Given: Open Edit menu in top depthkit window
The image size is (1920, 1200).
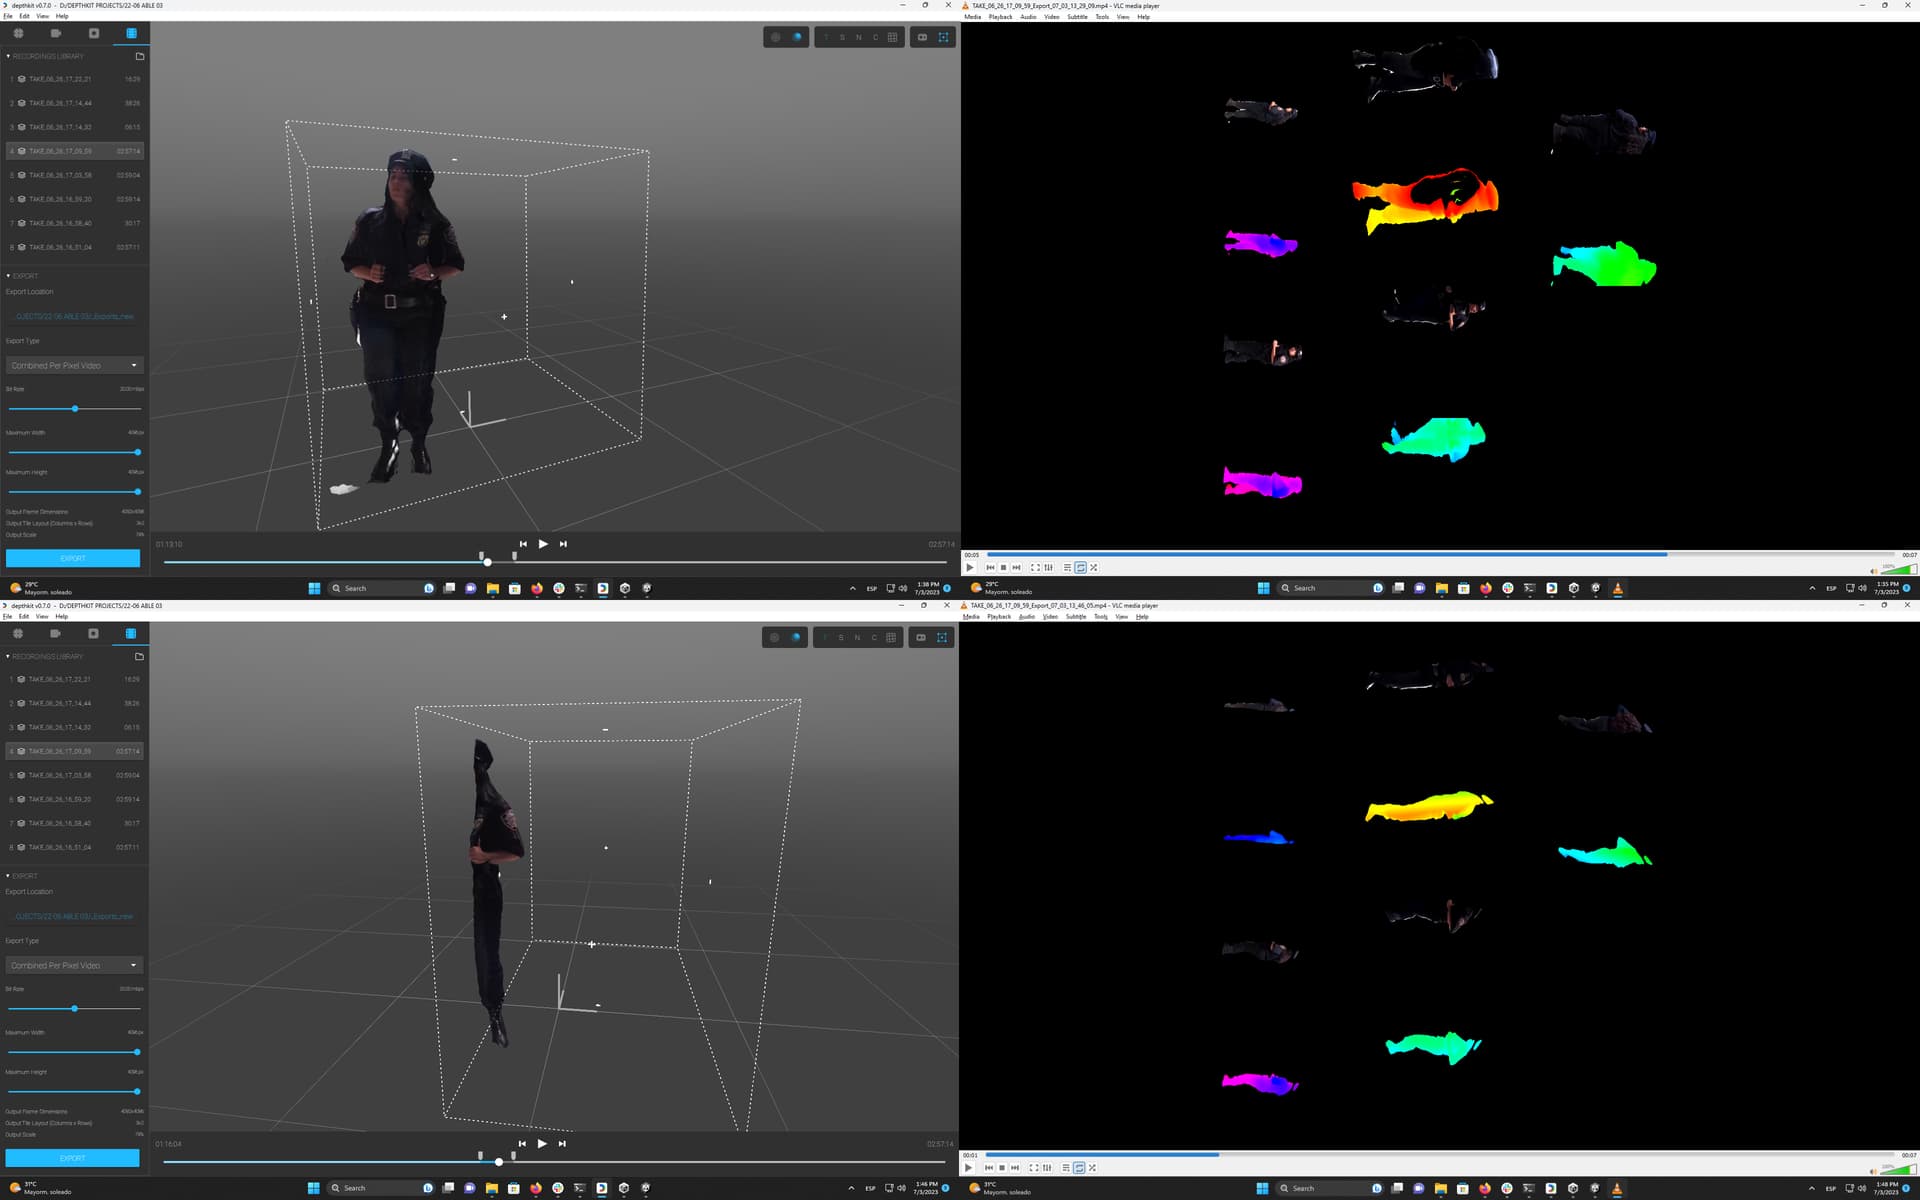Looking at the screenshot, I should pos(24,16).
